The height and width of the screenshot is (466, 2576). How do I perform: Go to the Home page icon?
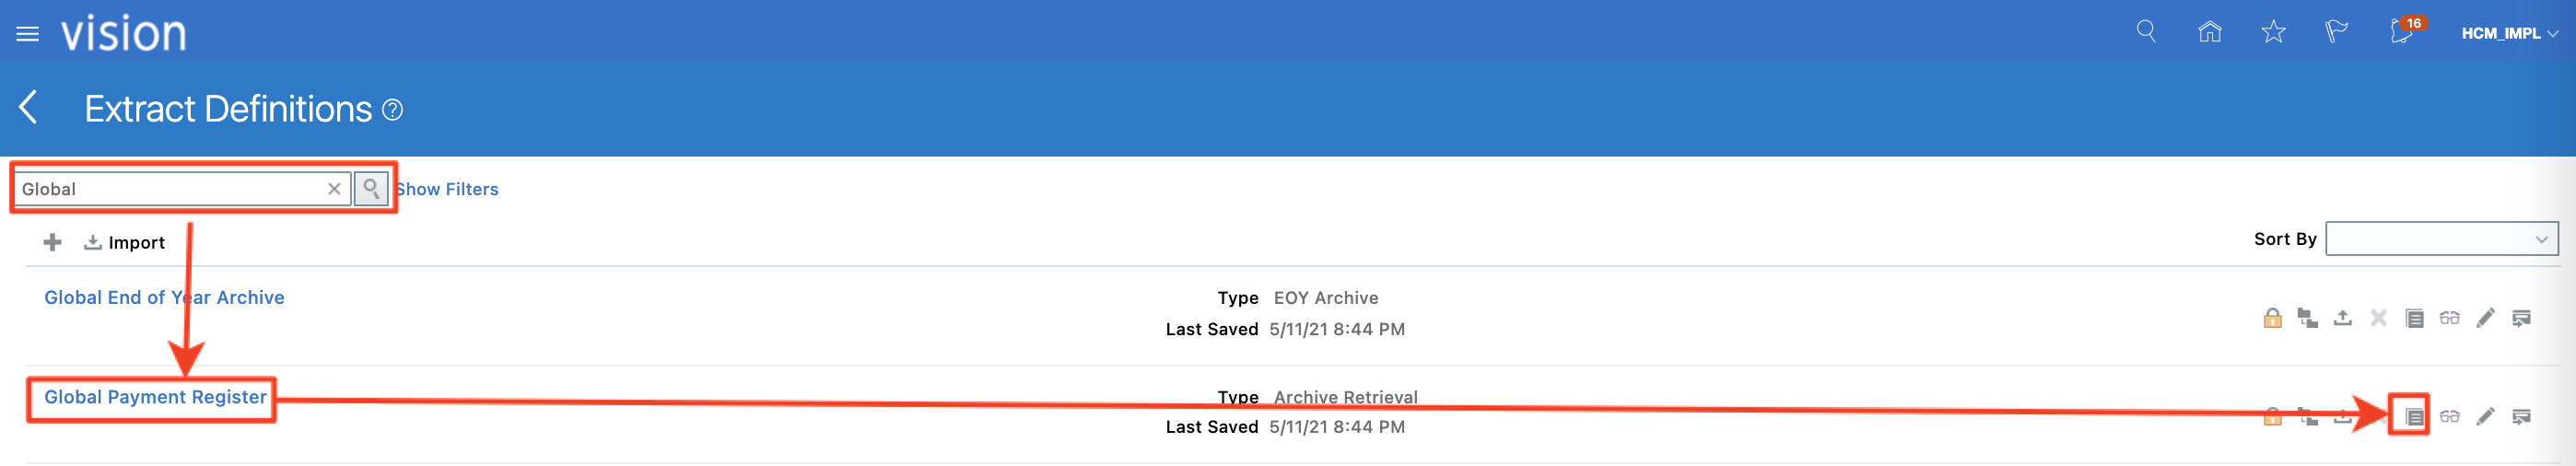click(2209, 32)
